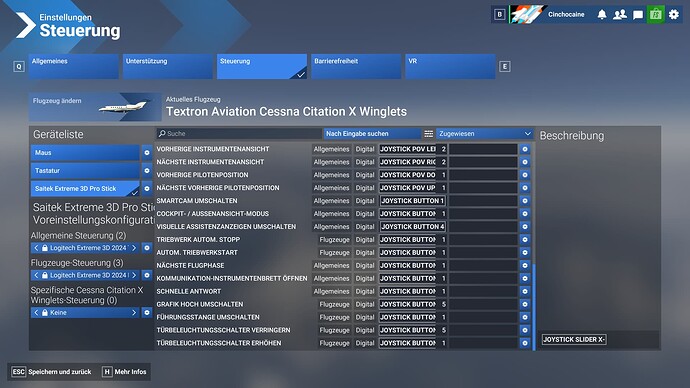This screenshot has width=690, height=388.
Task: Click E next tab key icon
Action: [x=505, y=67]
